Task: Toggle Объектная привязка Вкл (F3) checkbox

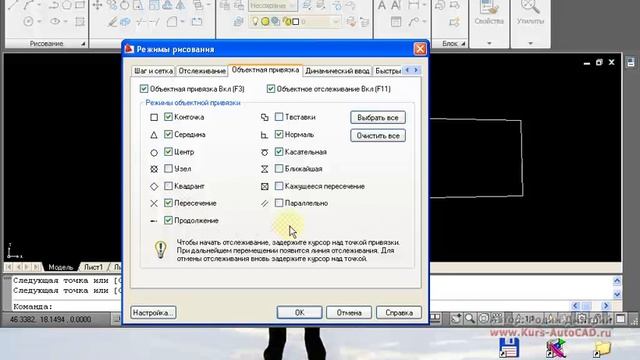Action: (x=144, y=89)
